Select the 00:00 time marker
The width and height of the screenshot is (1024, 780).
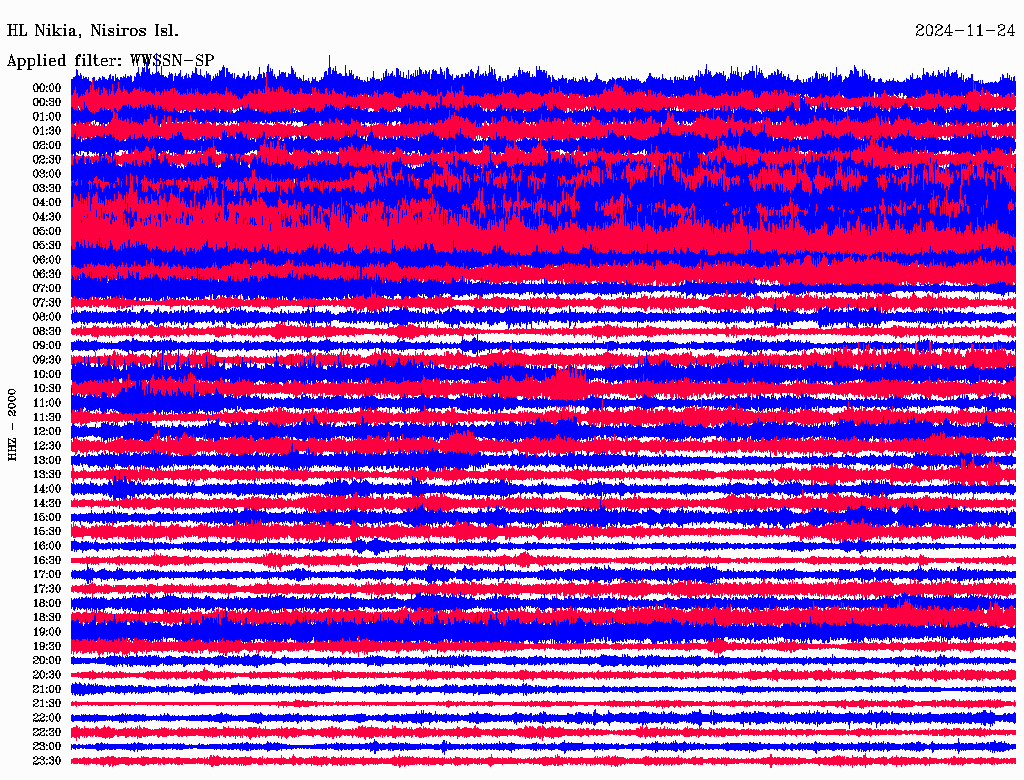point(47,88)
